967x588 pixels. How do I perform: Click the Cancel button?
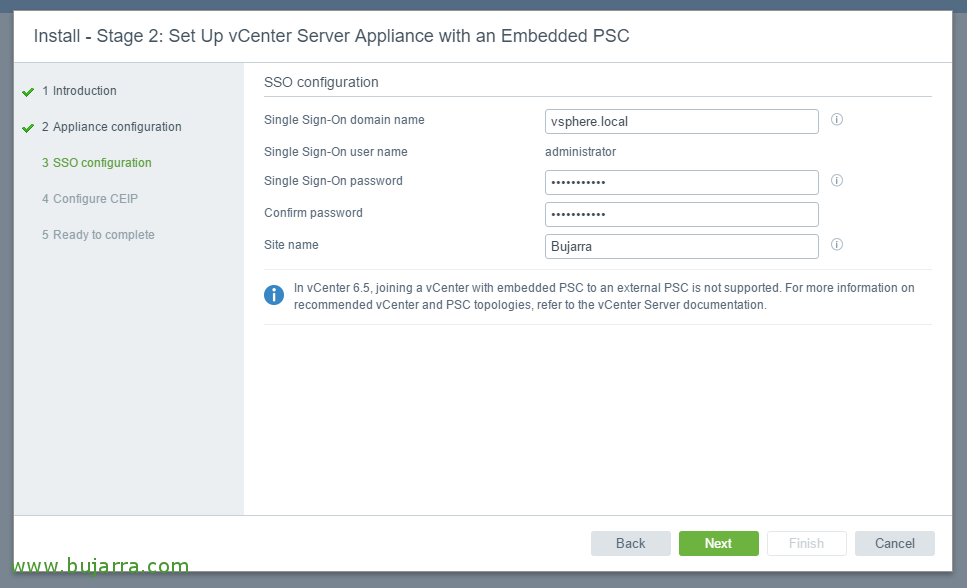click(x=894, y=544)
